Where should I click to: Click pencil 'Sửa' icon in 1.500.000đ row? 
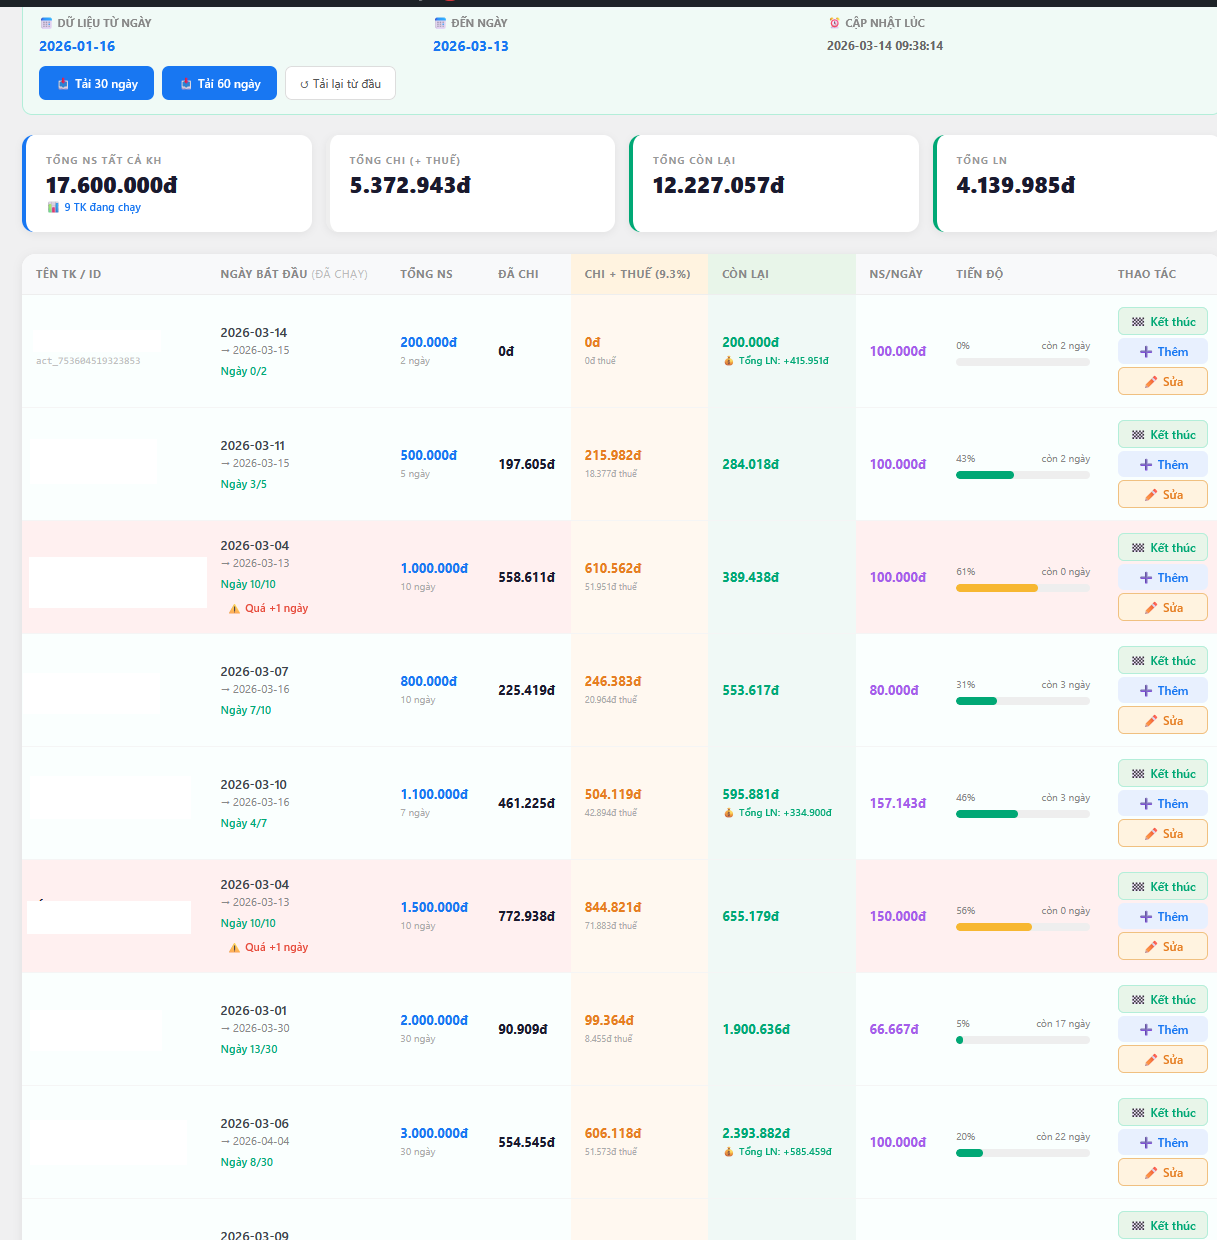(1151, 947)
